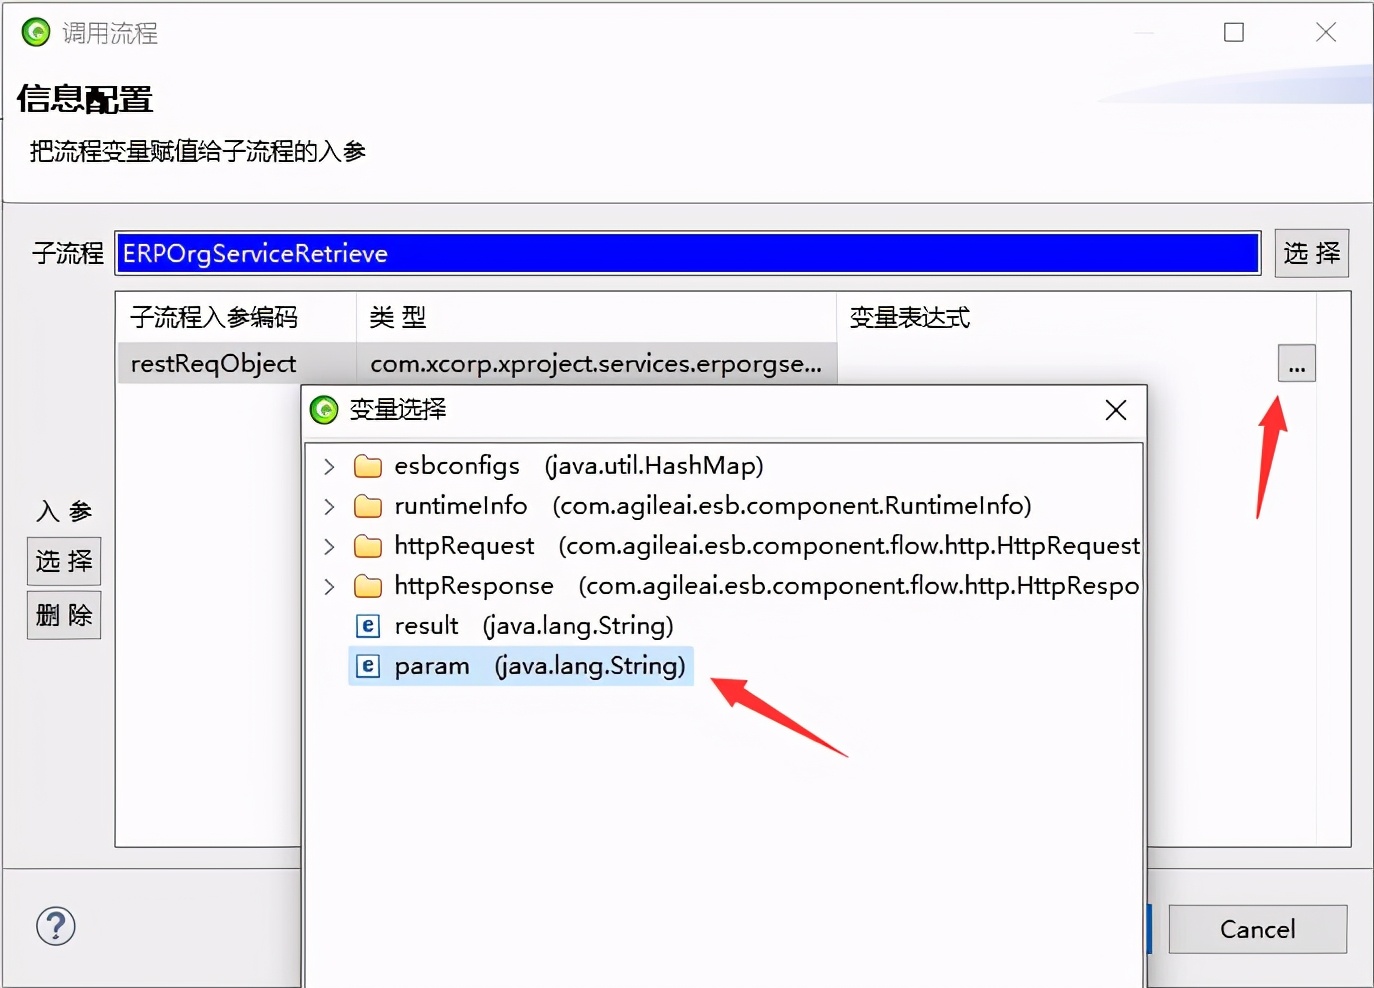Select the param variable in the list
The image size is (1374, 988).
coord(432,665)
